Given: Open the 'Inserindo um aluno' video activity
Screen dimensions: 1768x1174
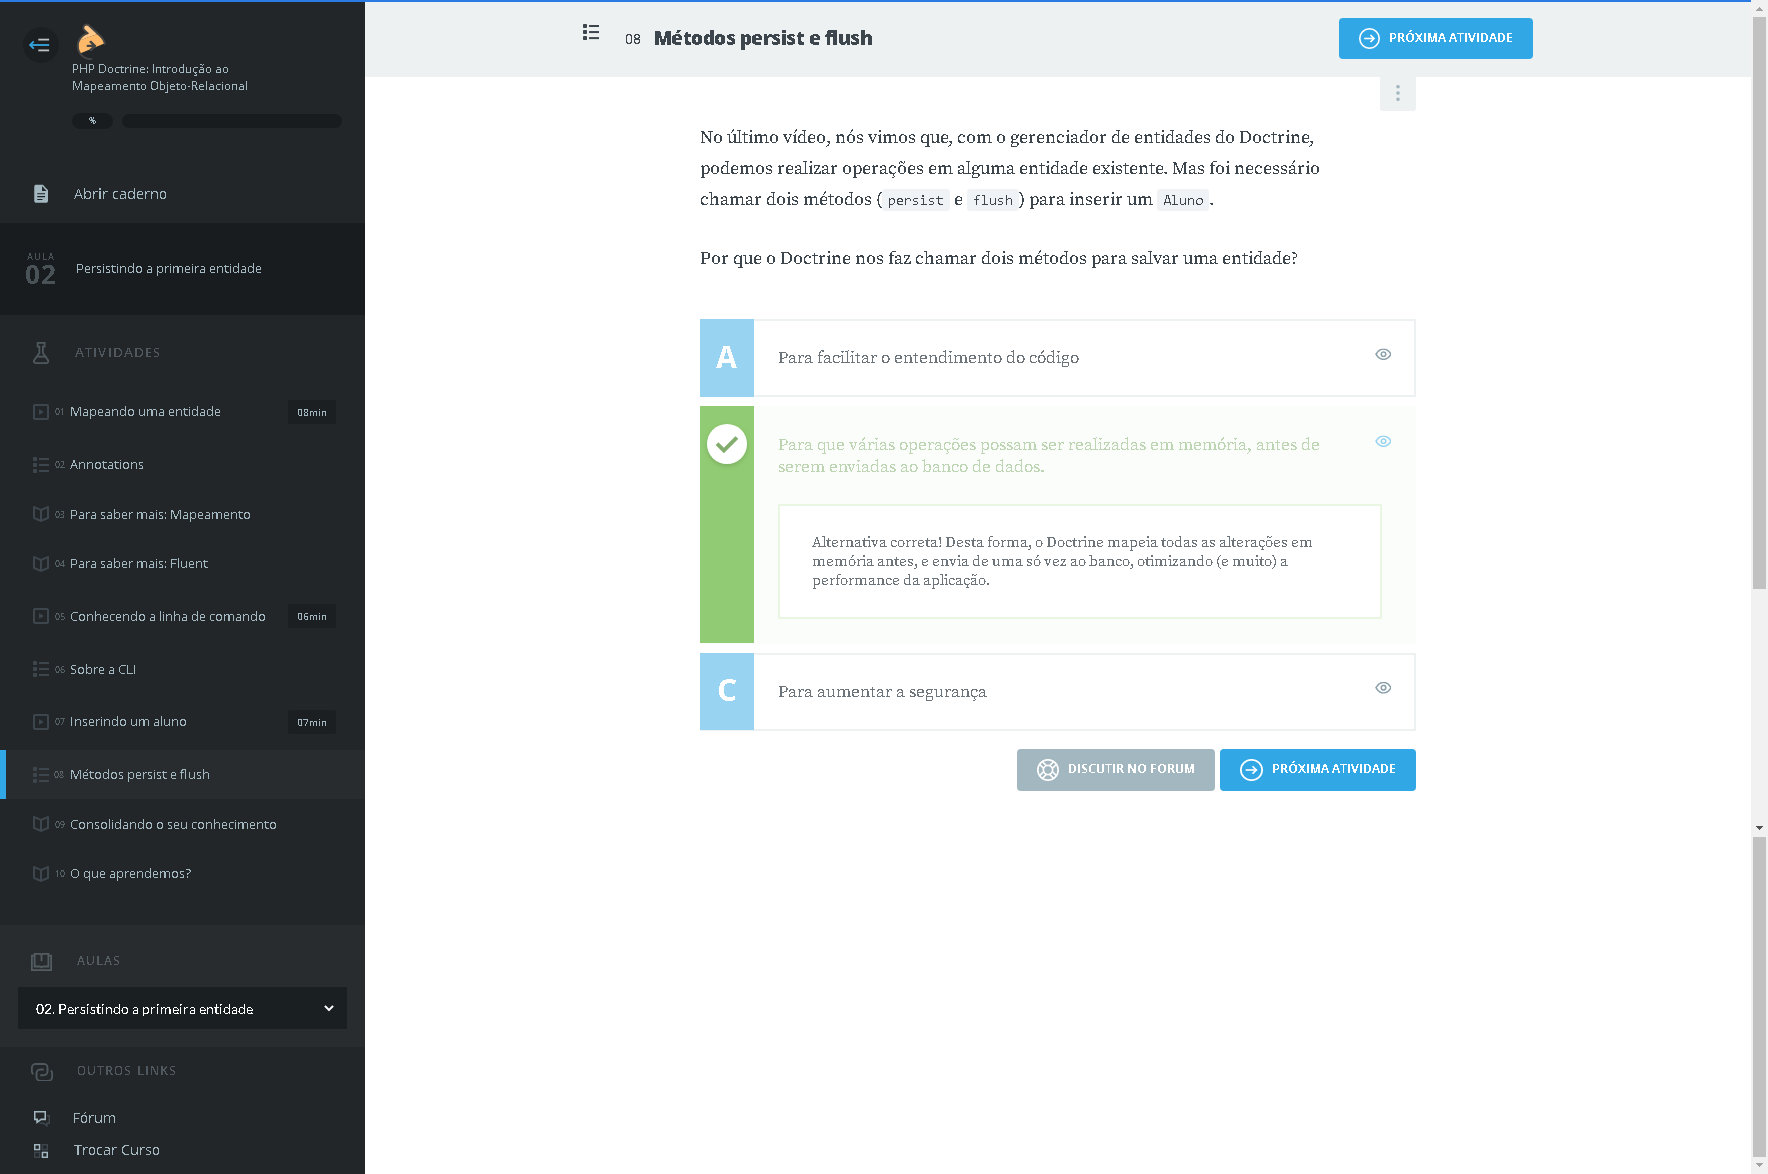Looking at the screenshot, I should (128, 722).
